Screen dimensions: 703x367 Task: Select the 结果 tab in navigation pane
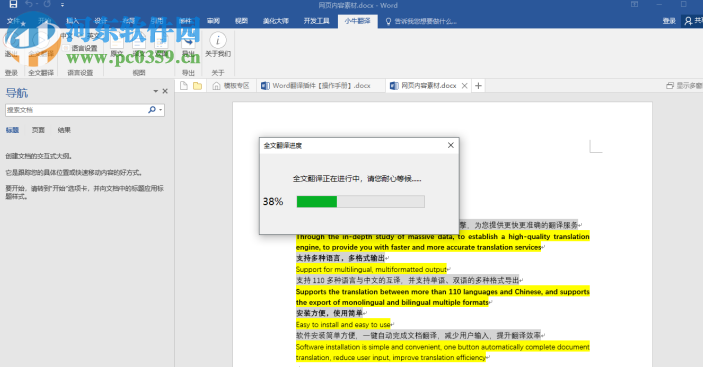(64, 130)
